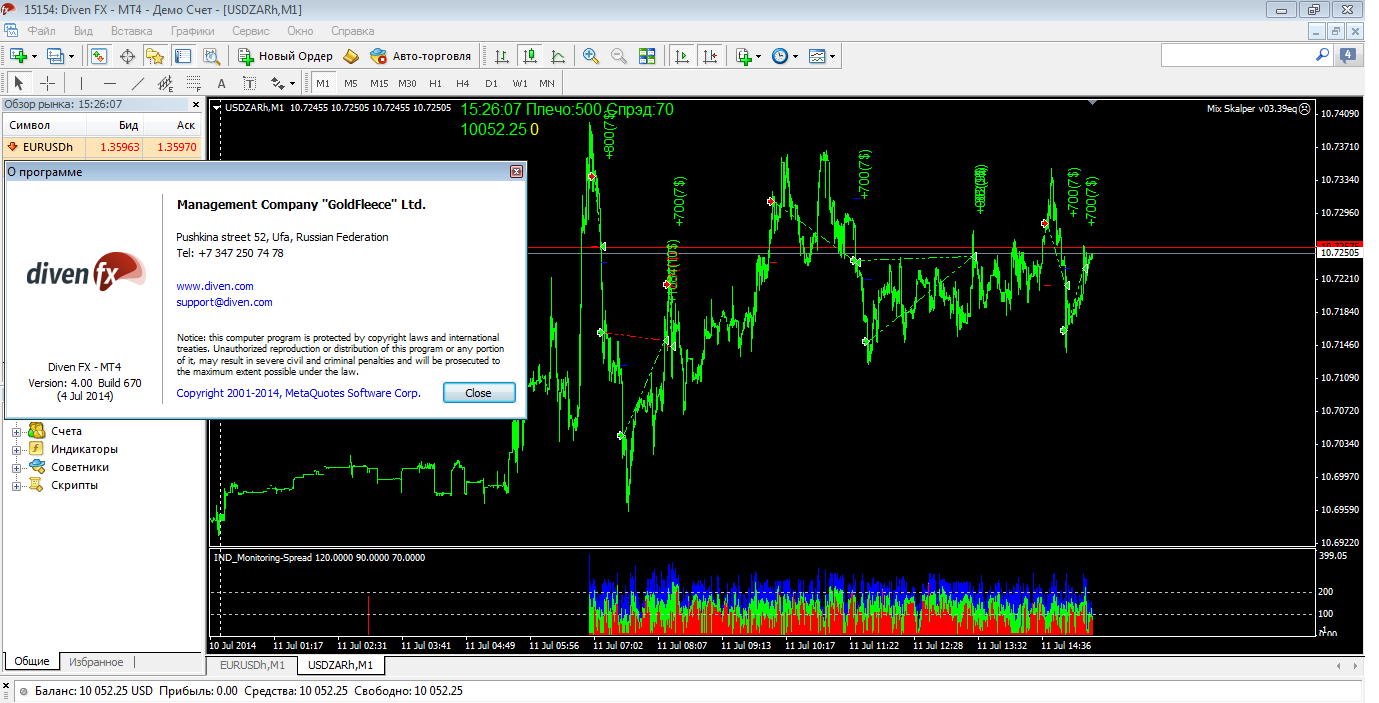Select the cursor arrow tool
The height and width of the screenshot is (703, 1379).
point(19,83)
